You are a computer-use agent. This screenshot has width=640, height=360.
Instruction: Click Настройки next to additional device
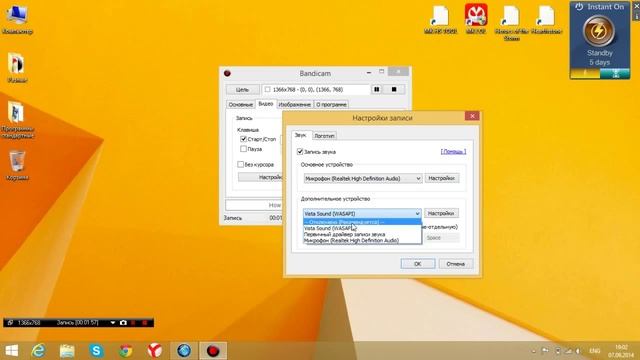[x=441, y=213]
